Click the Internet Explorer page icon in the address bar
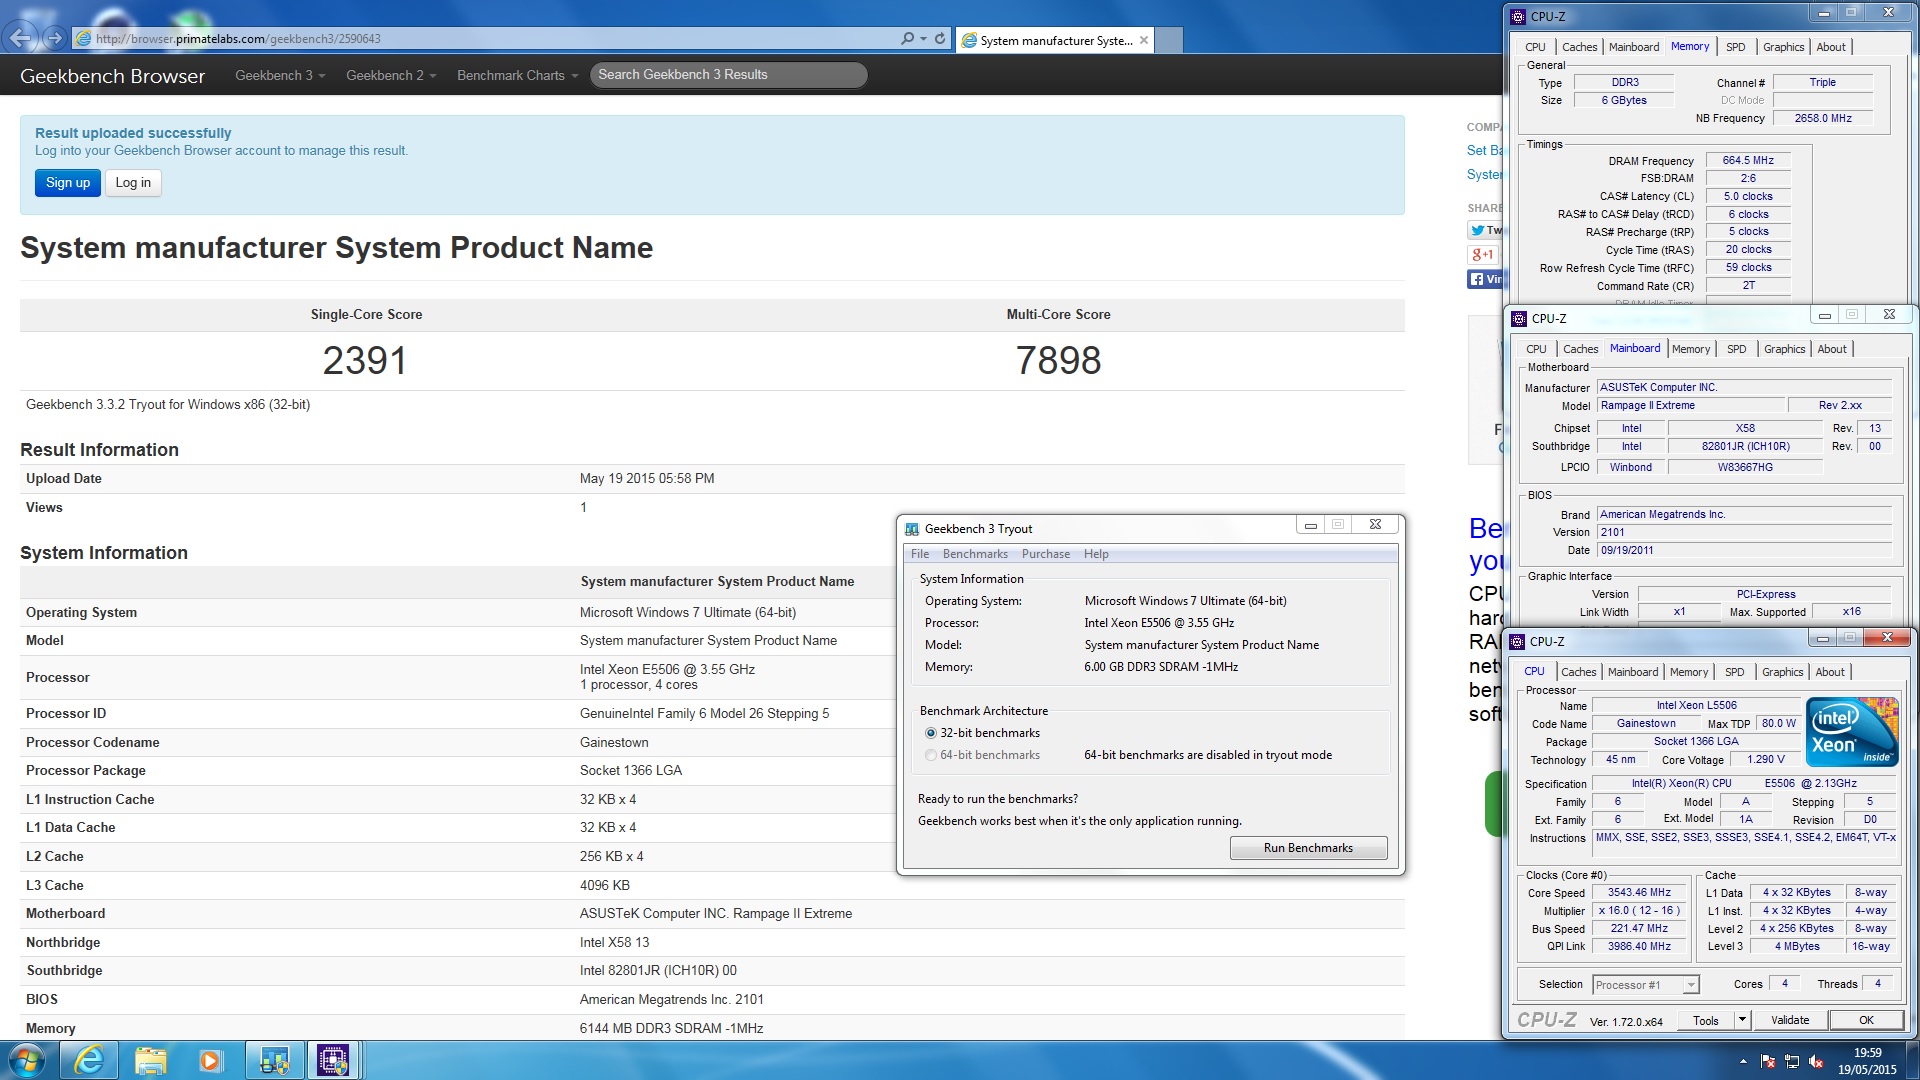The height and width of the screenshot is (1080, 1920). click(85, 38)
